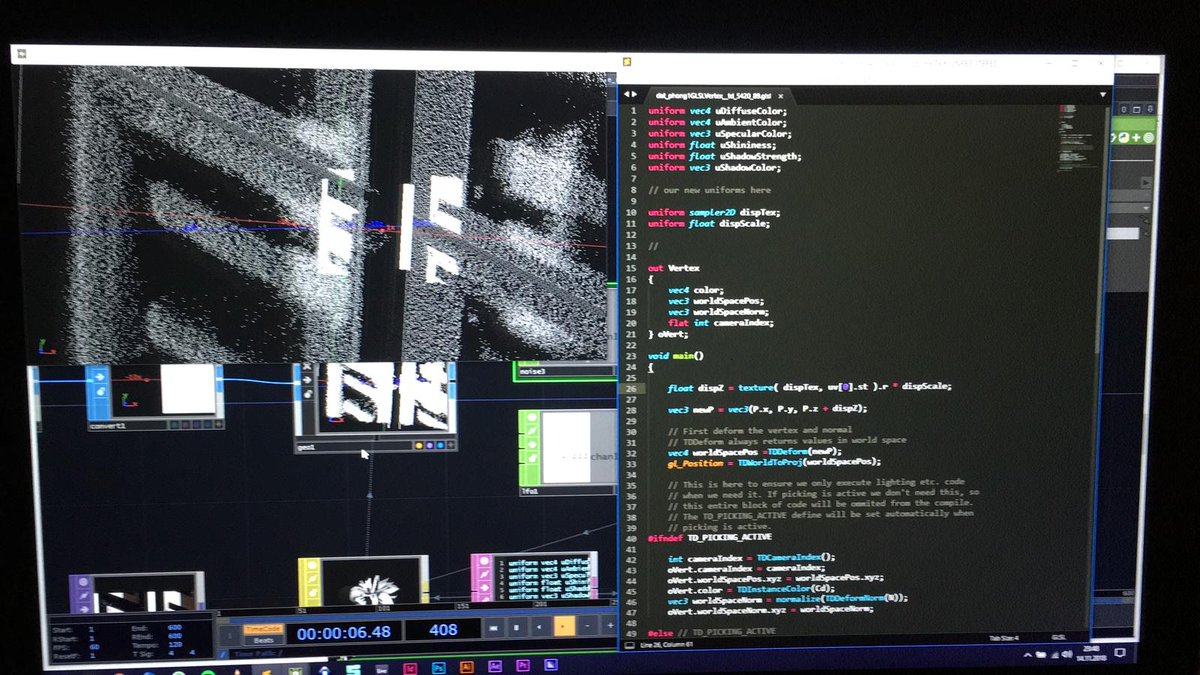Click the top circle flag on the yellow flower node
Image resolution: width=1200 pixels, height=675 pixels.
310,567
